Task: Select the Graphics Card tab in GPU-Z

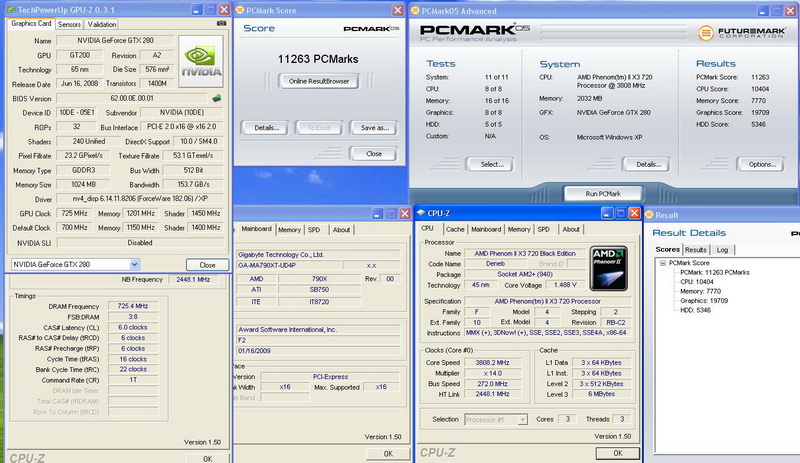Action: (x=31, y=23)
